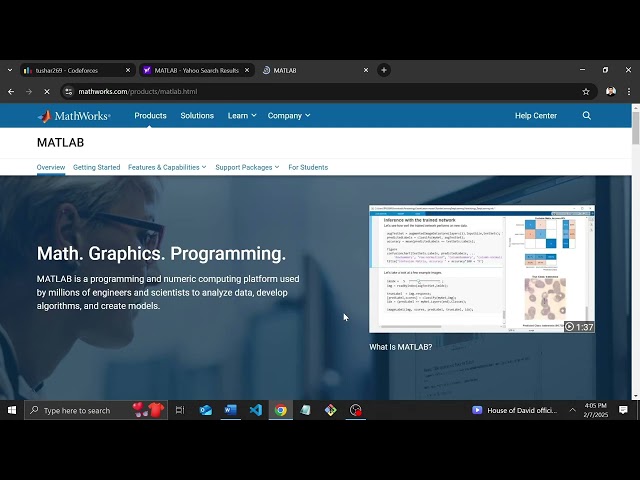Open the site search magnifier icon

[x=587, y=116]
